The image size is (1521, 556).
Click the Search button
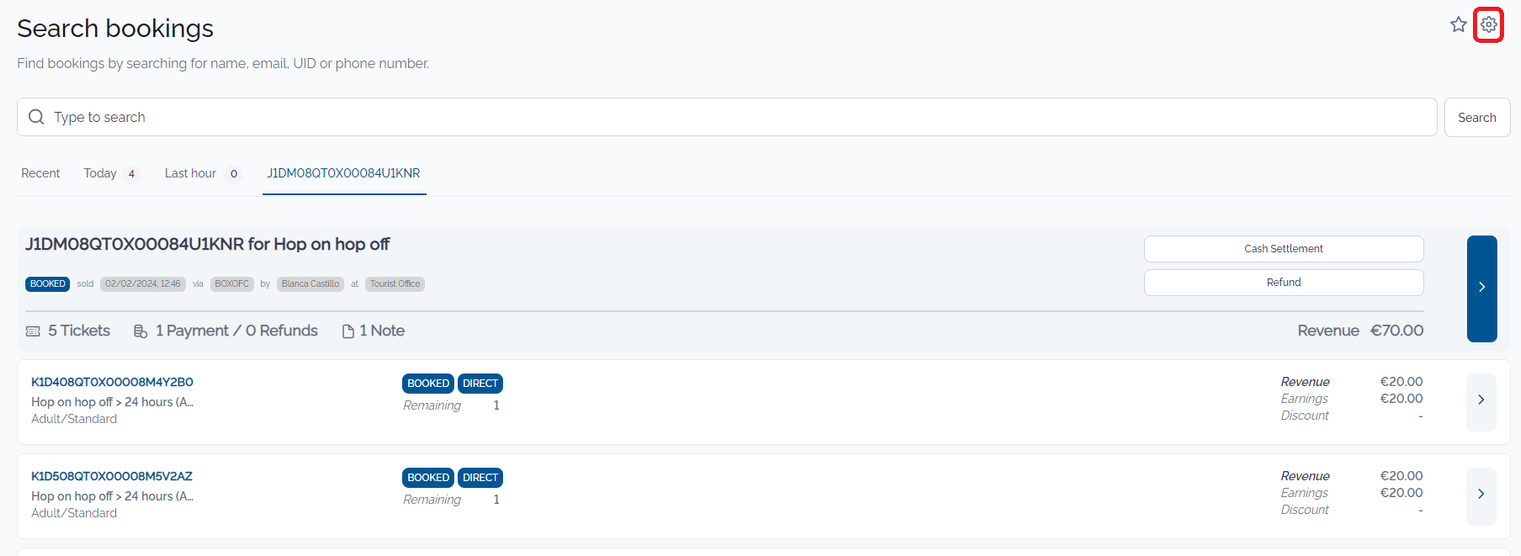coord(1477,117)
